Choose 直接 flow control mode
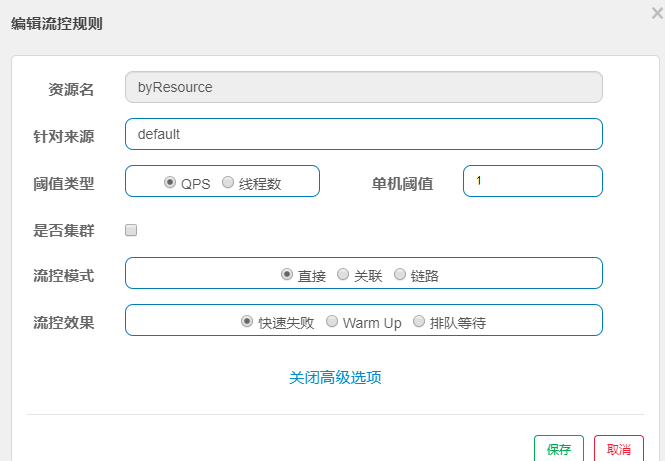Screen dimensions: 665x461 pos(287,274)
